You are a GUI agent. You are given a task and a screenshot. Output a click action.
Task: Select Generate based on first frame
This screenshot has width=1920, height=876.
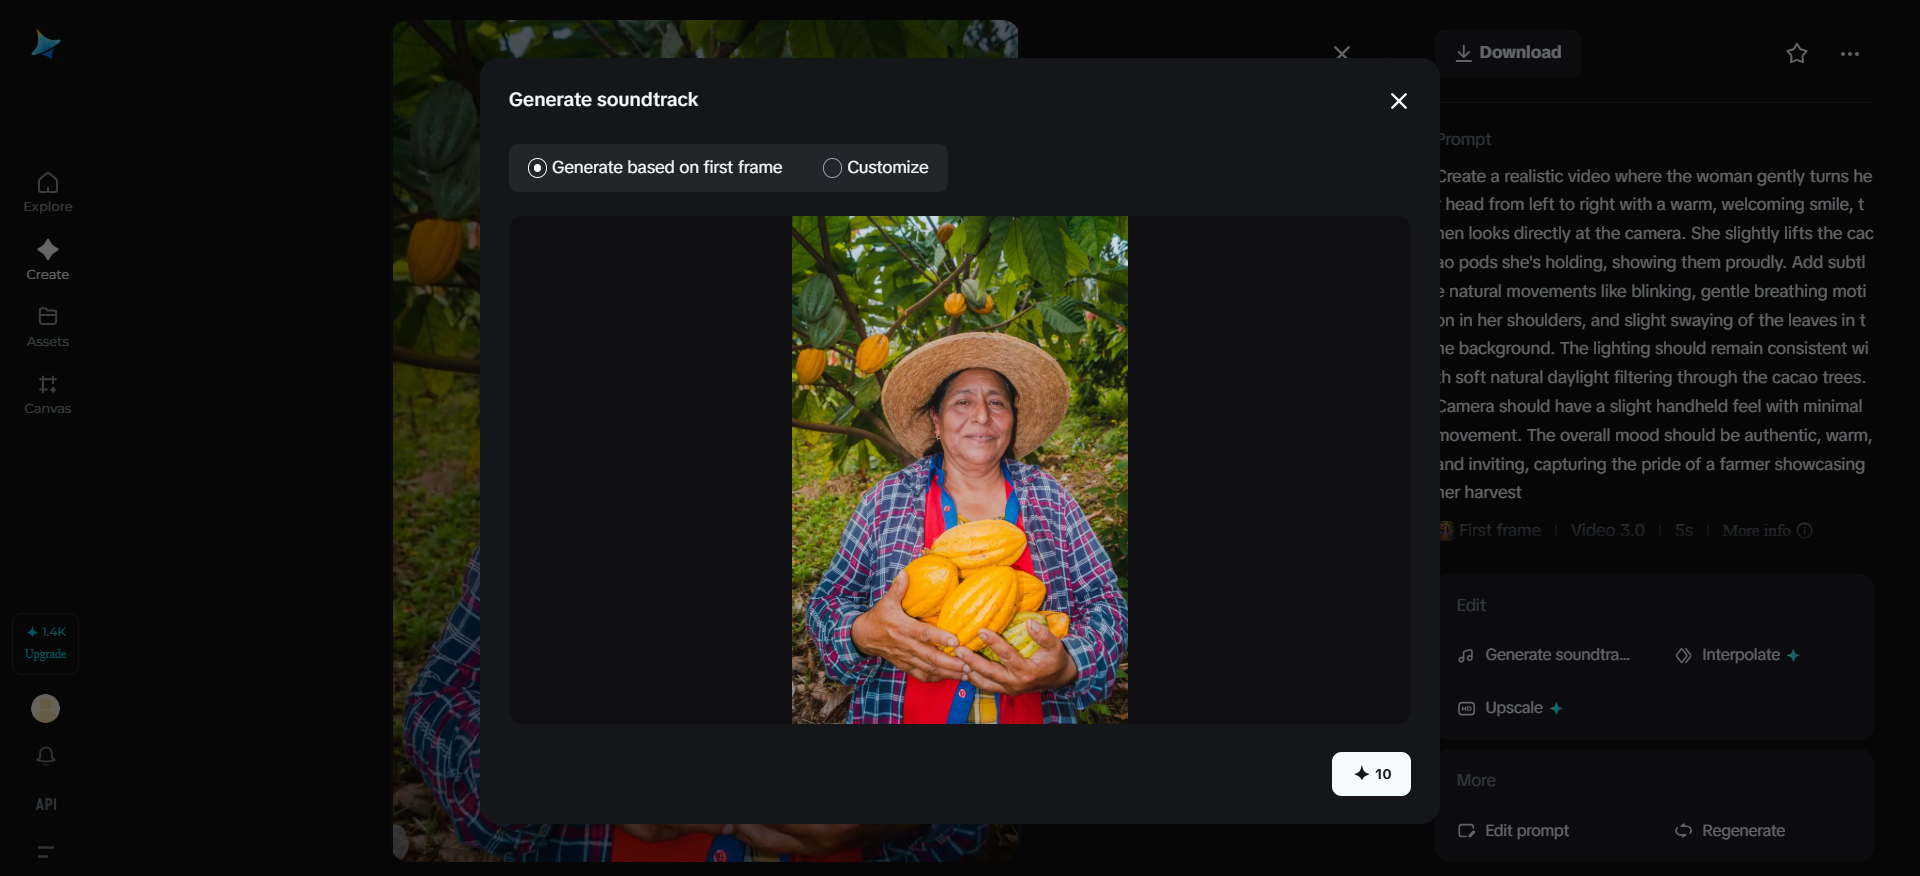(x=655, y=168)
